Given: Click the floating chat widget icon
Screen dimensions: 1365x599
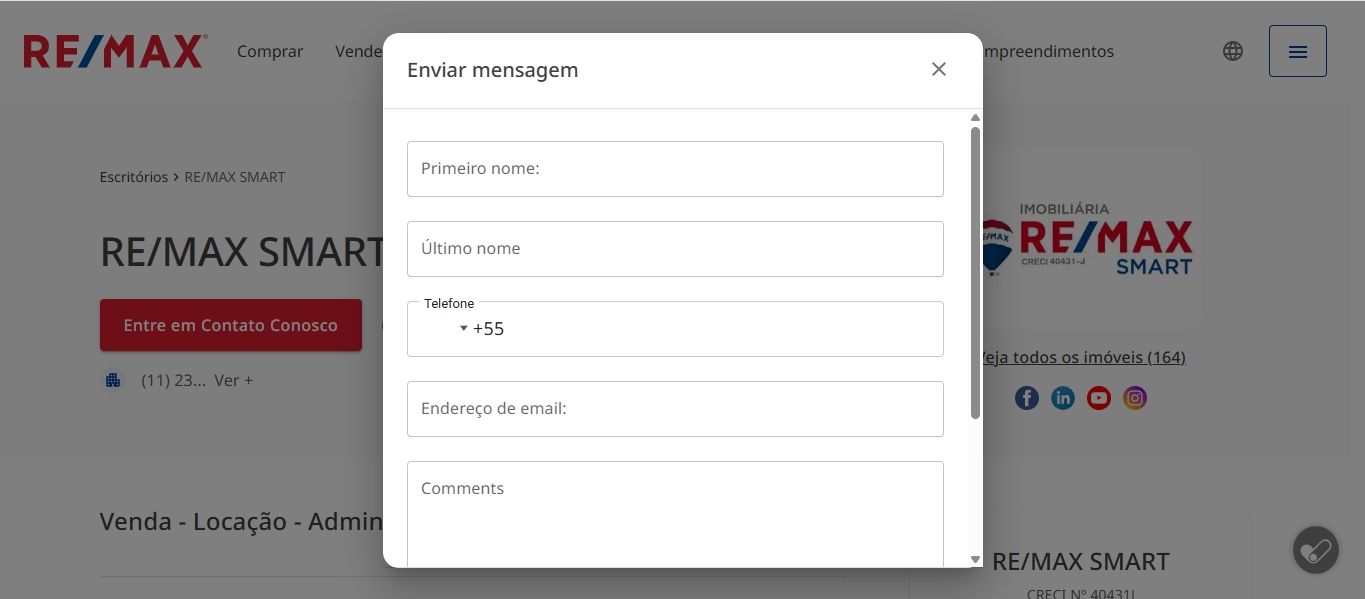Looking at the screenshot, I should click(1316, 550).
